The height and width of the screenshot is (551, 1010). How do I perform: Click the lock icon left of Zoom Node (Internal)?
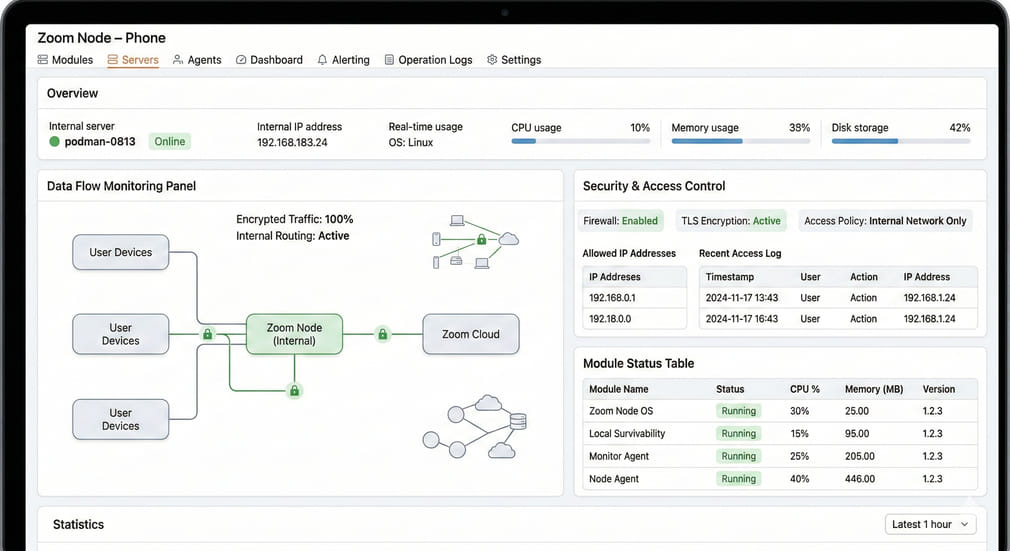click(x=208, y=334)
